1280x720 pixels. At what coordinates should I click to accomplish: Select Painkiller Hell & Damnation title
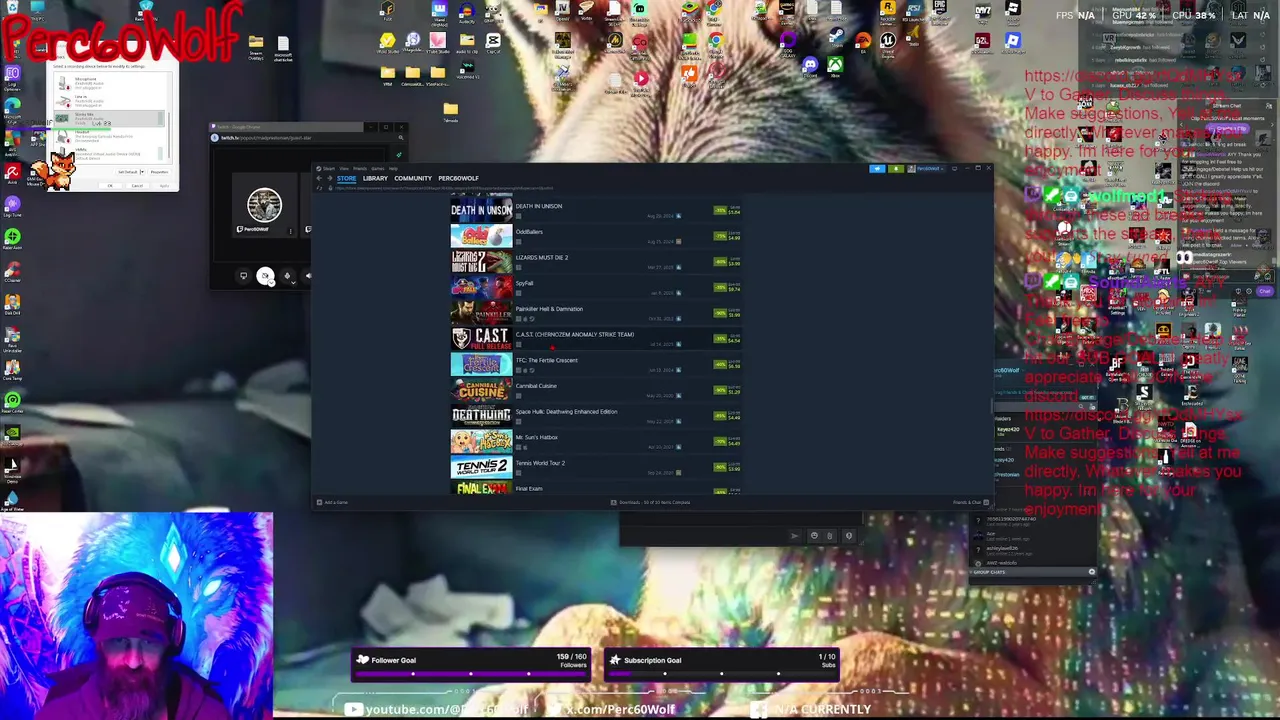(x=549, y=309)
